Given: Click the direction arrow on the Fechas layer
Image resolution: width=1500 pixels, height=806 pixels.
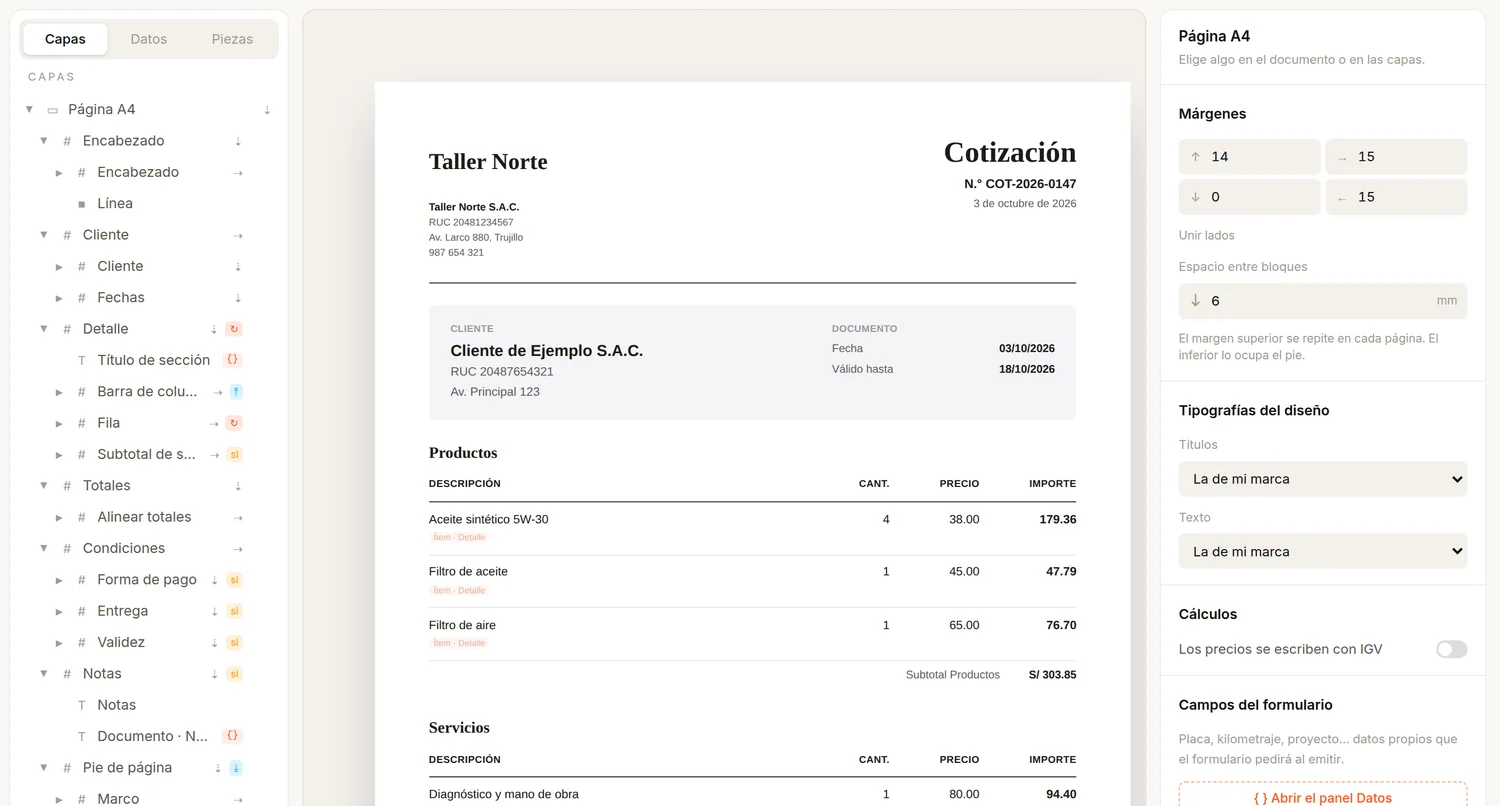Looking at the screenshot, I should click(238, 298).
